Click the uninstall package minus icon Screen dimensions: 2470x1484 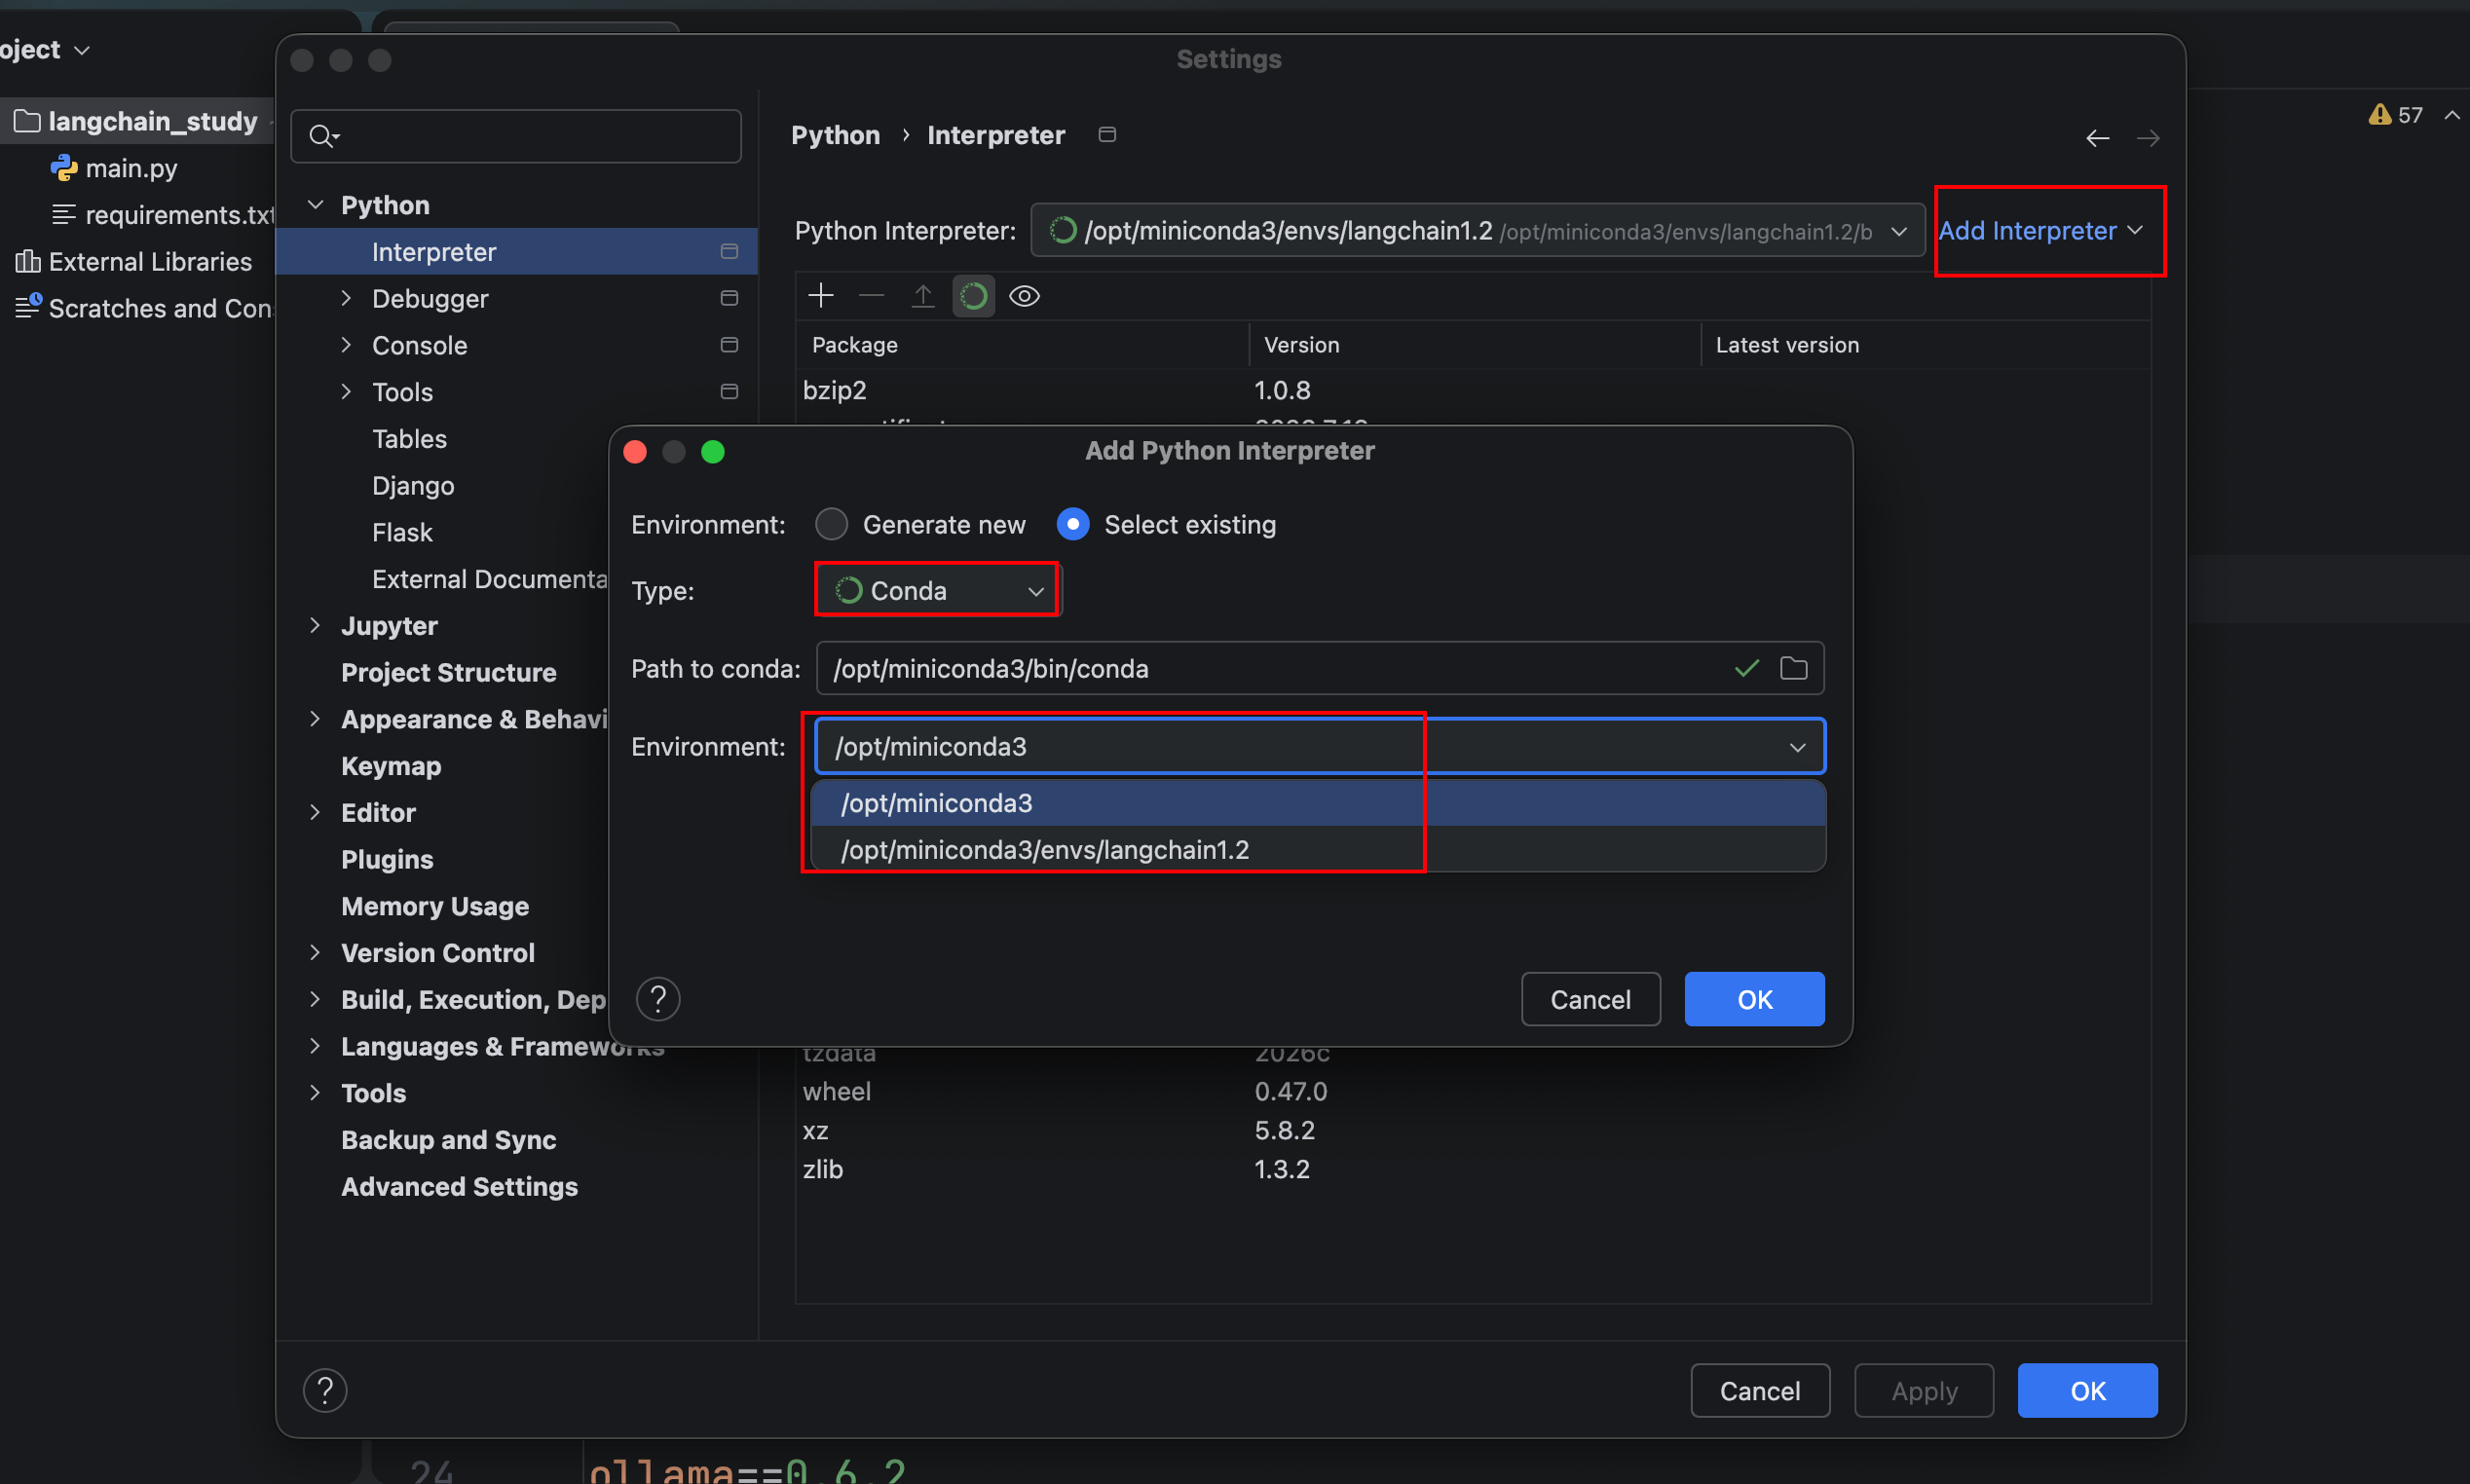tap(872, 296)
